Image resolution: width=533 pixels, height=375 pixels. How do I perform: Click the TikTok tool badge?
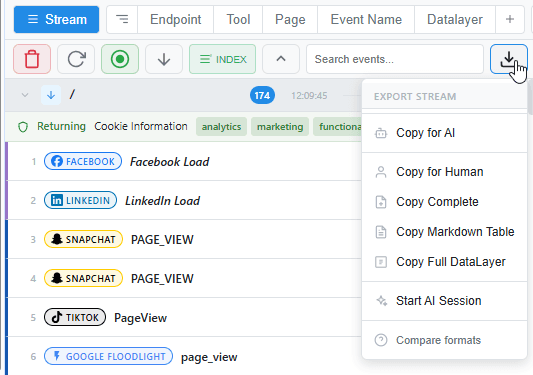[x=75, y=317]
